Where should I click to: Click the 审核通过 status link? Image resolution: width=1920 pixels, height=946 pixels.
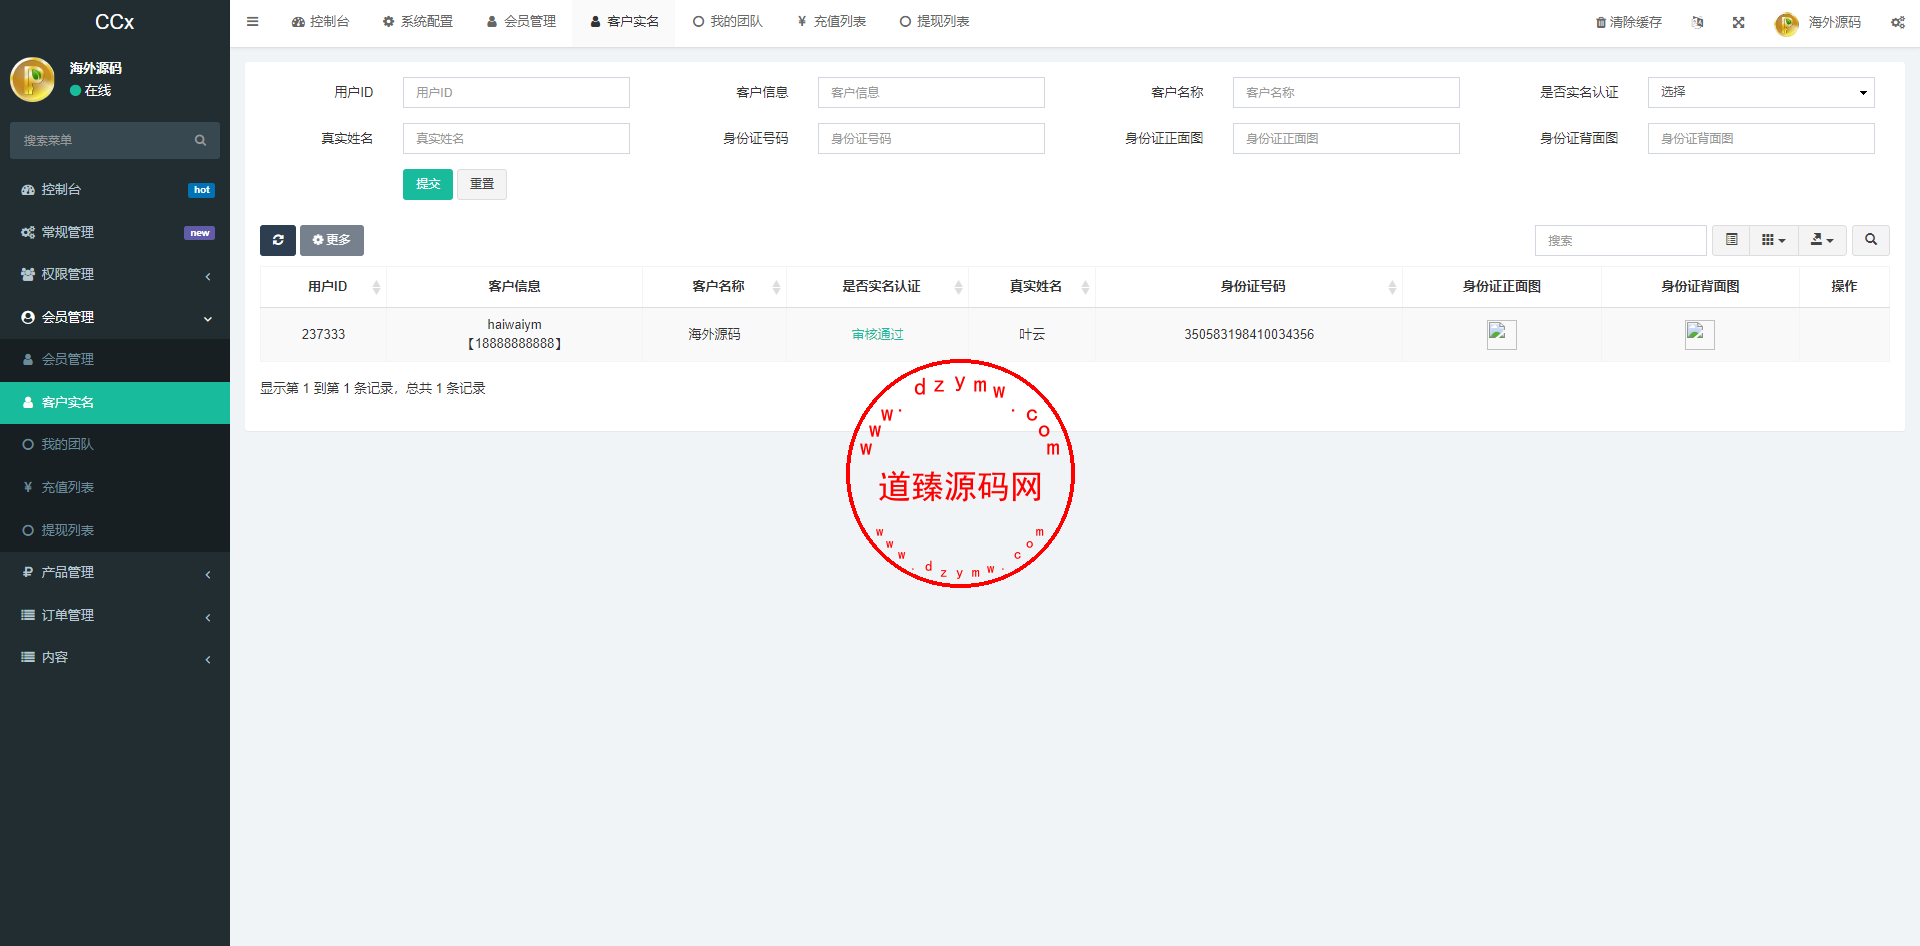(877, 334)
